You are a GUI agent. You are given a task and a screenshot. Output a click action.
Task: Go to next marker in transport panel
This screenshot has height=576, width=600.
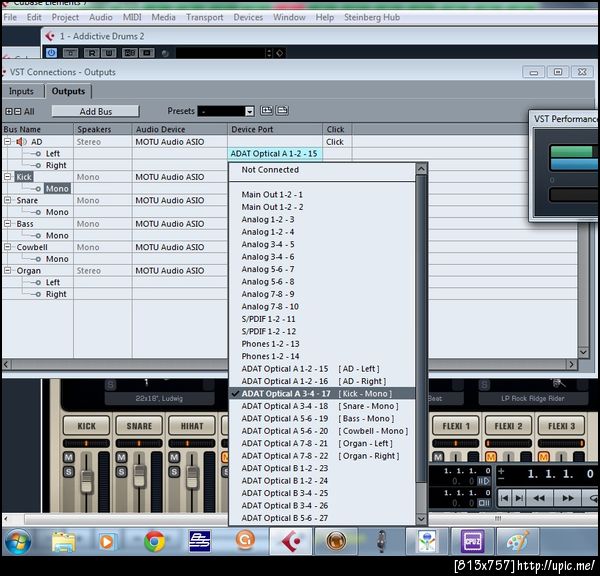(519, 498)
